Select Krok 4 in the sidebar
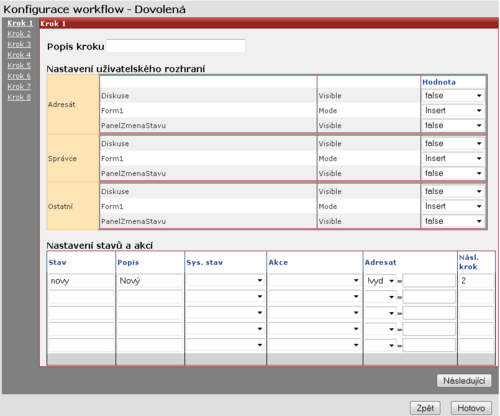Image resolution: width=500 pixels, height=416 pixels. point(19,55)
